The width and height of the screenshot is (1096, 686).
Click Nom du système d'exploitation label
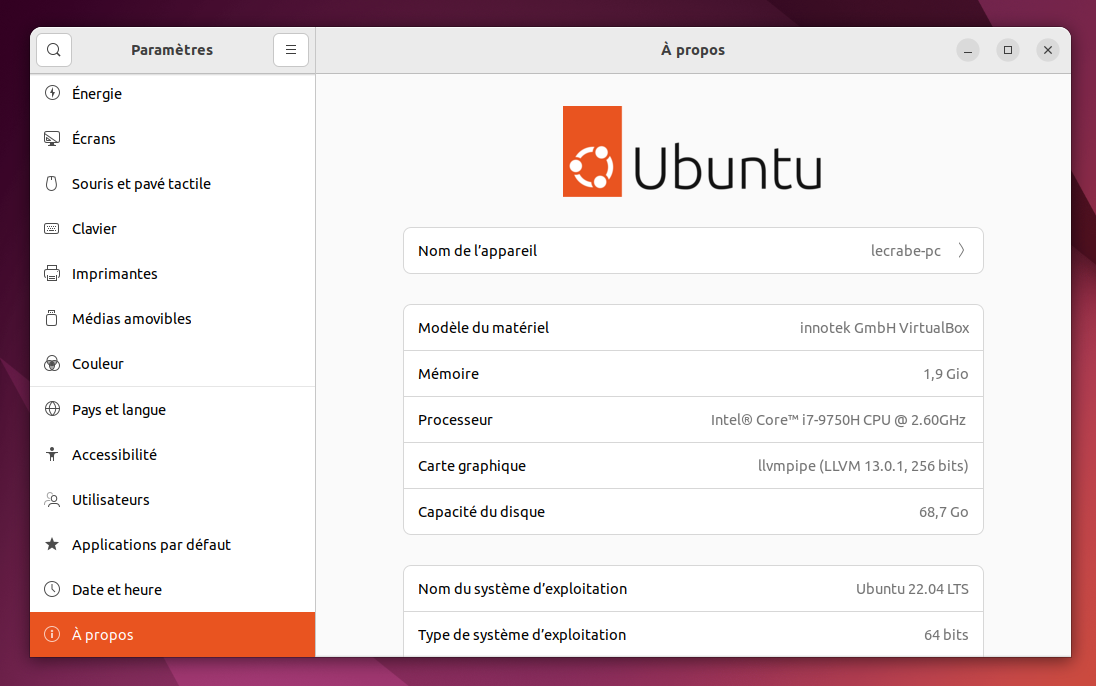click(x=522, y=589)
